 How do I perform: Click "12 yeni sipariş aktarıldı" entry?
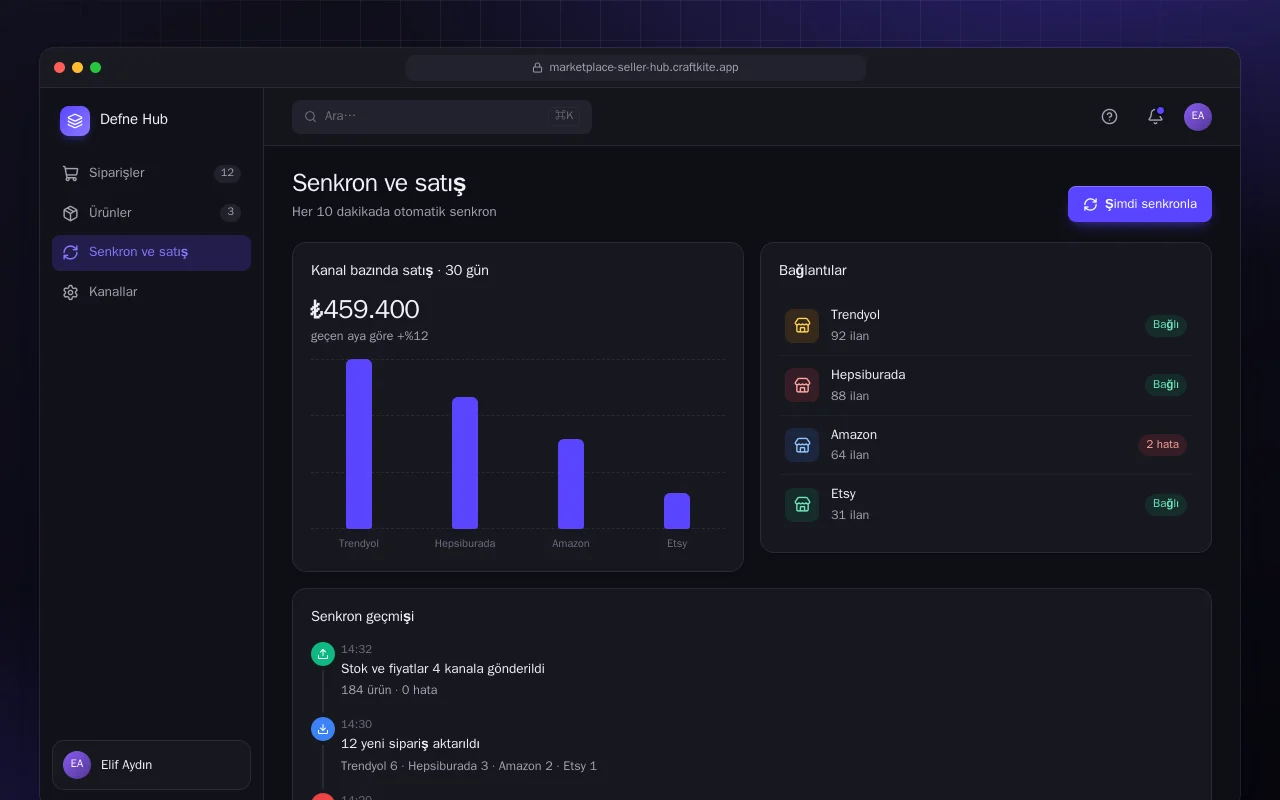410,744
